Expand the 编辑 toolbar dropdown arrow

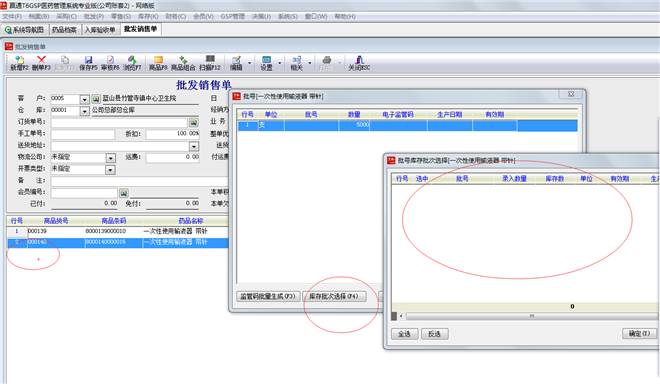[249, 63]
